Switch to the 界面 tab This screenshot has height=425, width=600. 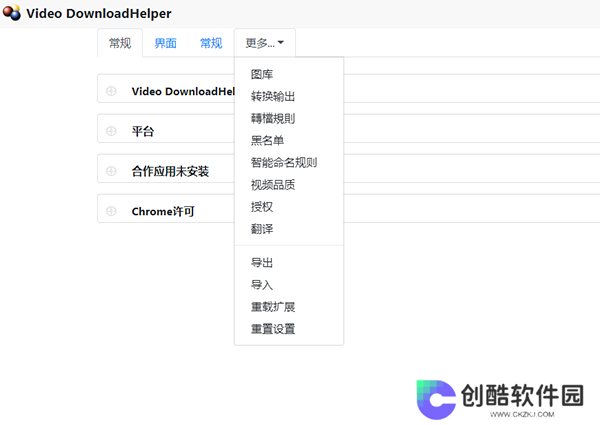pos(165,43)
